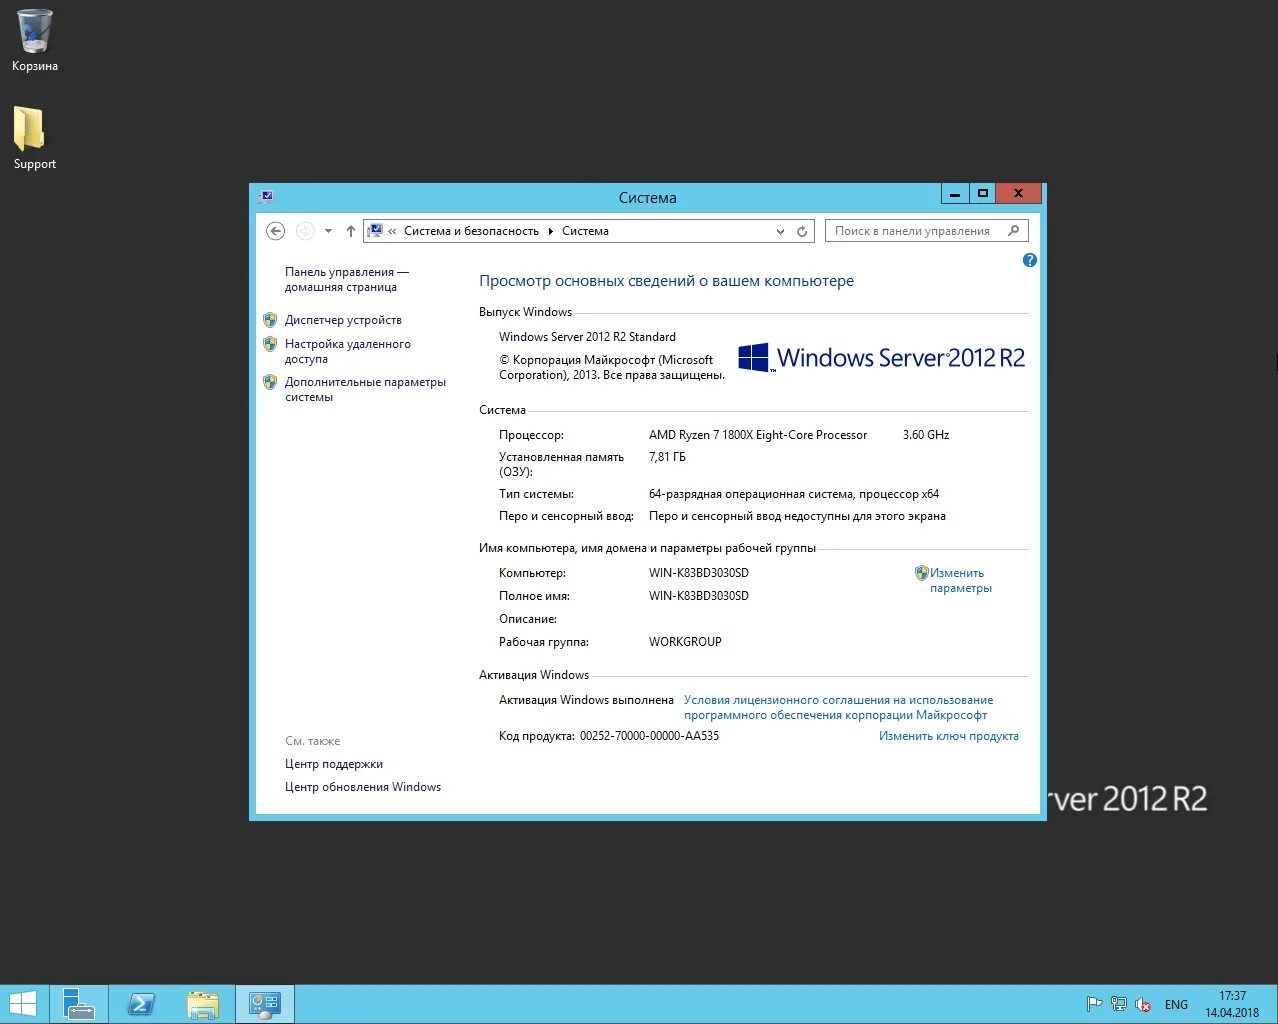Click the shield icon next to Изменить параметры
This screenshot has width=1278, height=1024.
coord(922,573)
